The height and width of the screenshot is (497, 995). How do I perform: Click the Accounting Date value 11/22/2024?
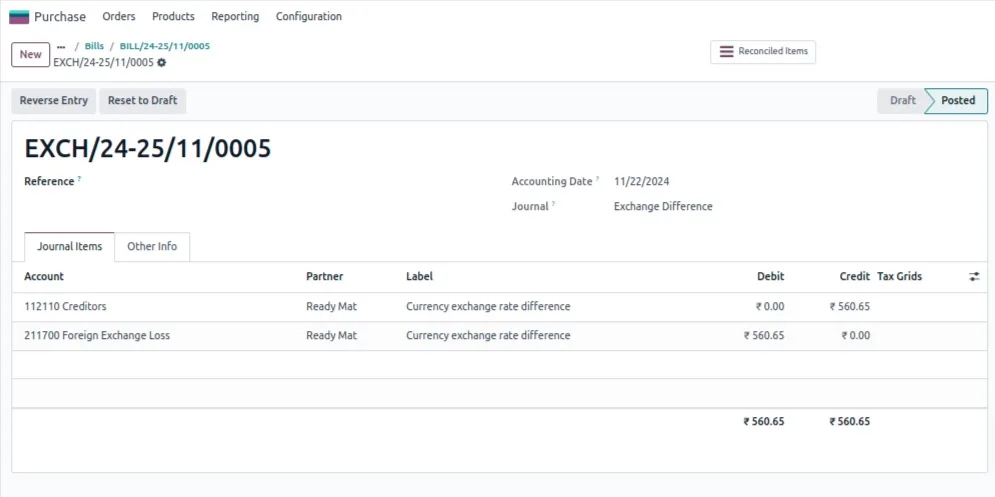pos(642,182)
